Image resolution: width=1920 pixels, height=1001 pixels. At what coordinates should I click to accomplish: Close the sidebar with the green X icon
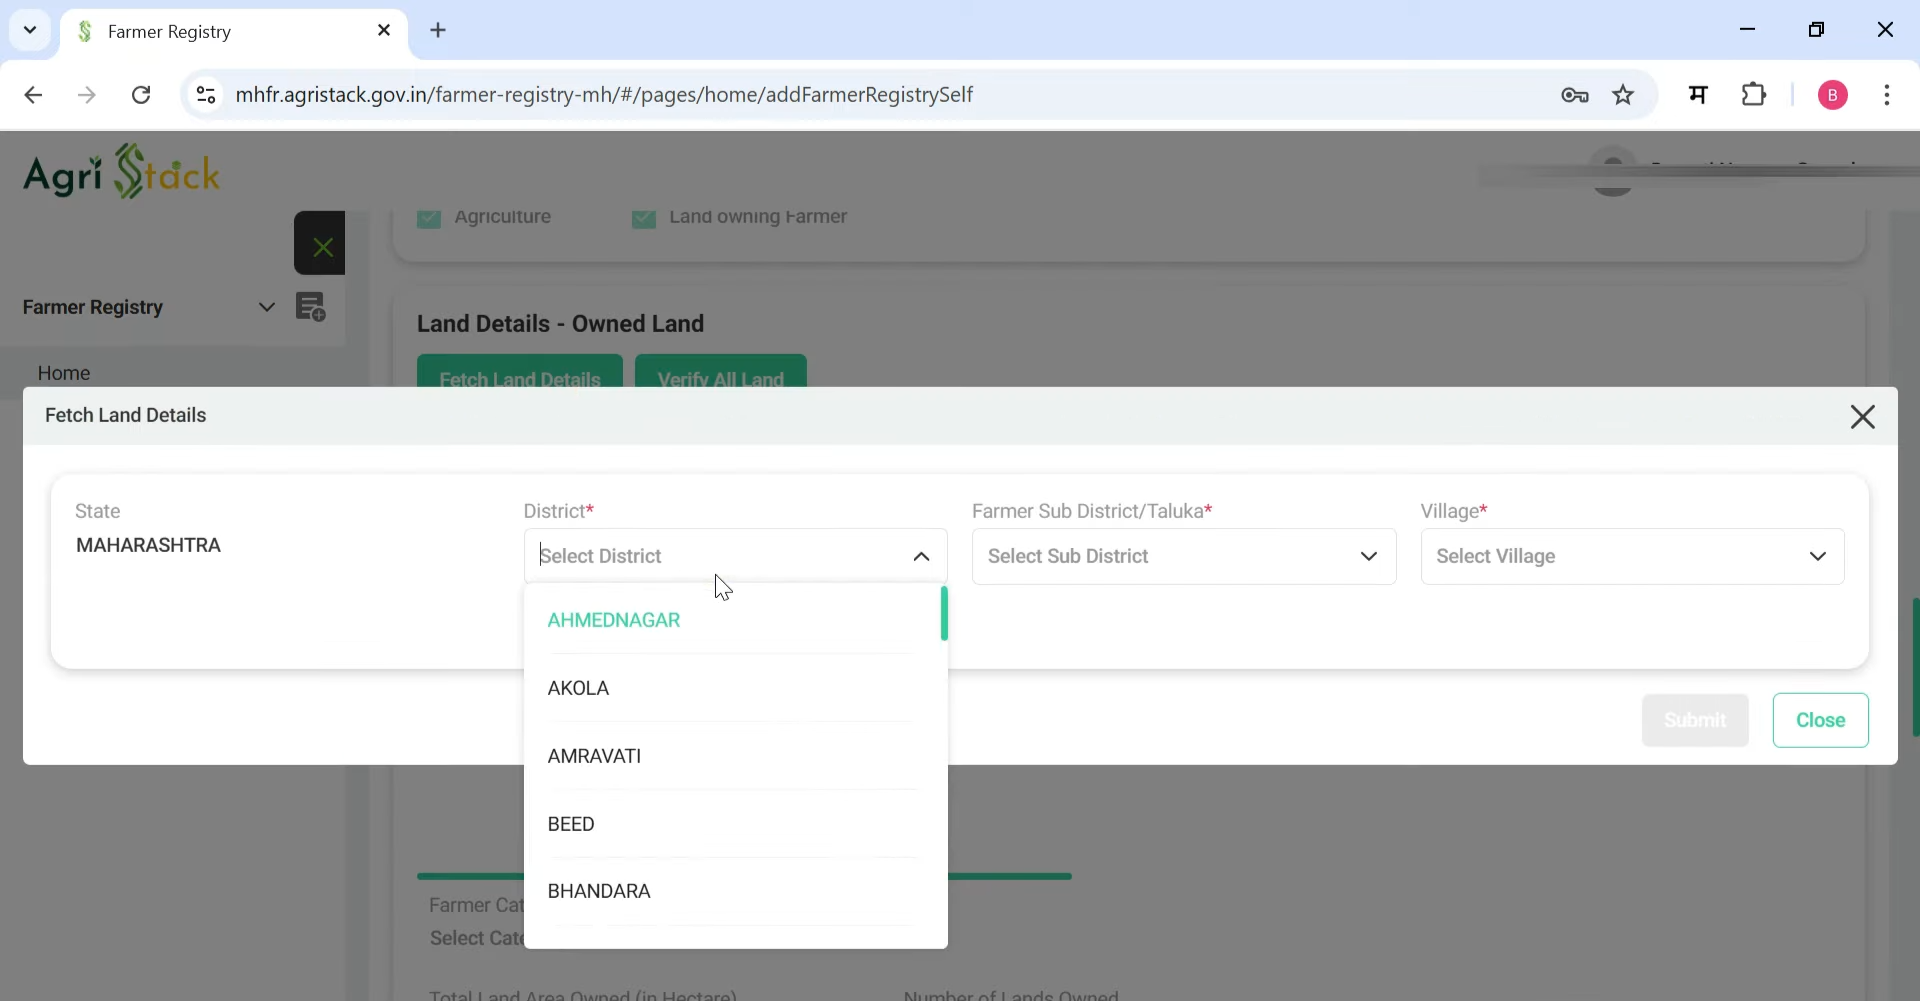(320, 243)
